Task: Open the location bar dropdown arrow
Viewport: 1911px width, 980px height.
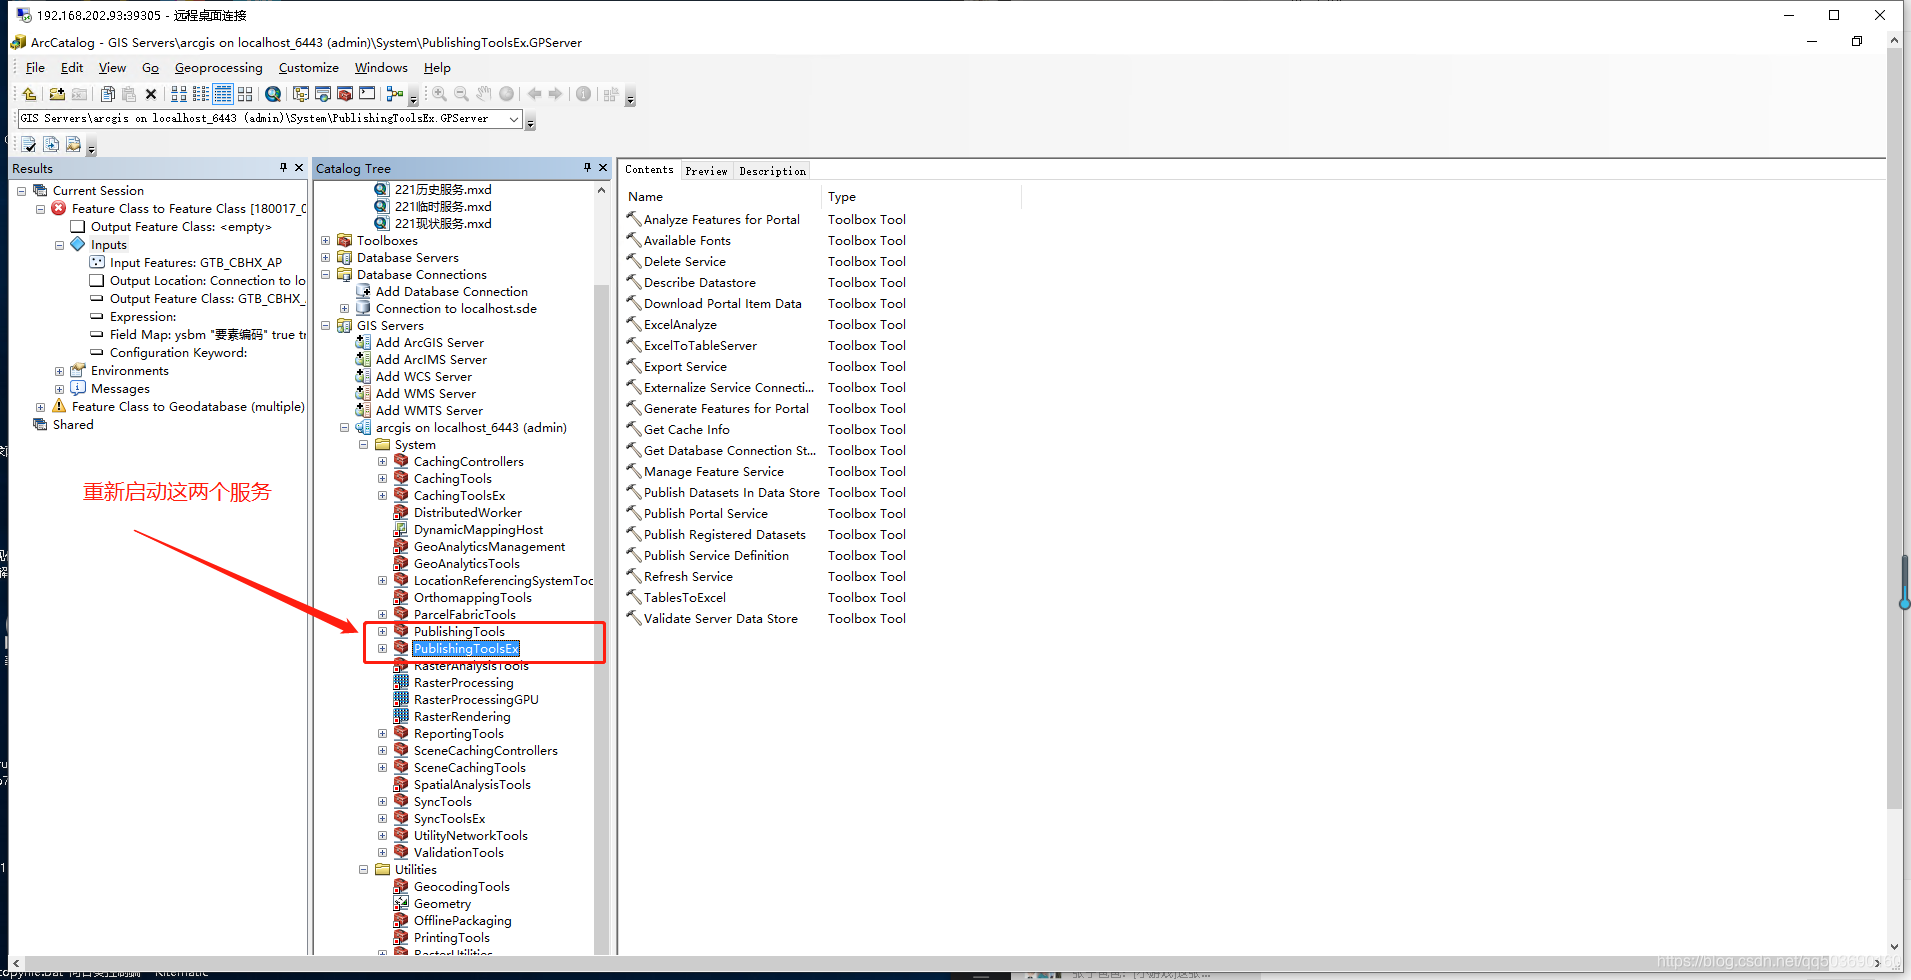Action: point(514,118)
